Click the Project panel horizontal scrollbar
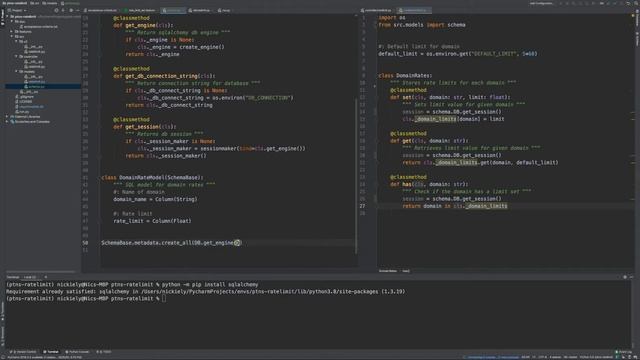Viewport: 640px width, 360px height. click(x=41, y=271)
